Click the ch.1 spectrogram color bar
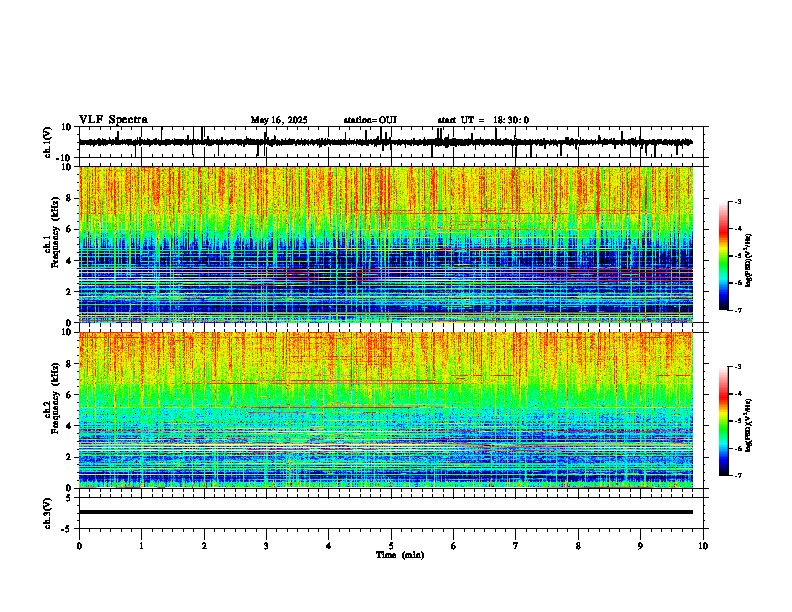Screen dimensions: 792x612 [723, 256]
